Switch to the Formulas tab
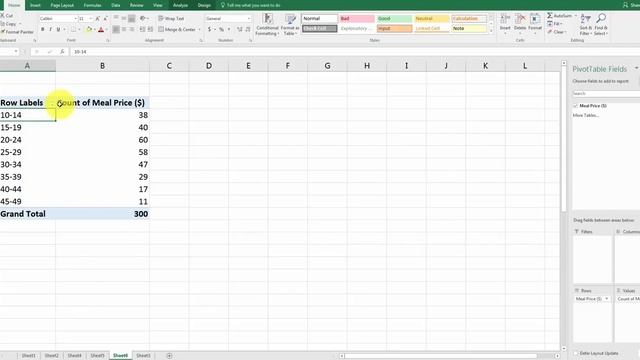The height and width of the screenshot is (360, 640). pos(92,5)
